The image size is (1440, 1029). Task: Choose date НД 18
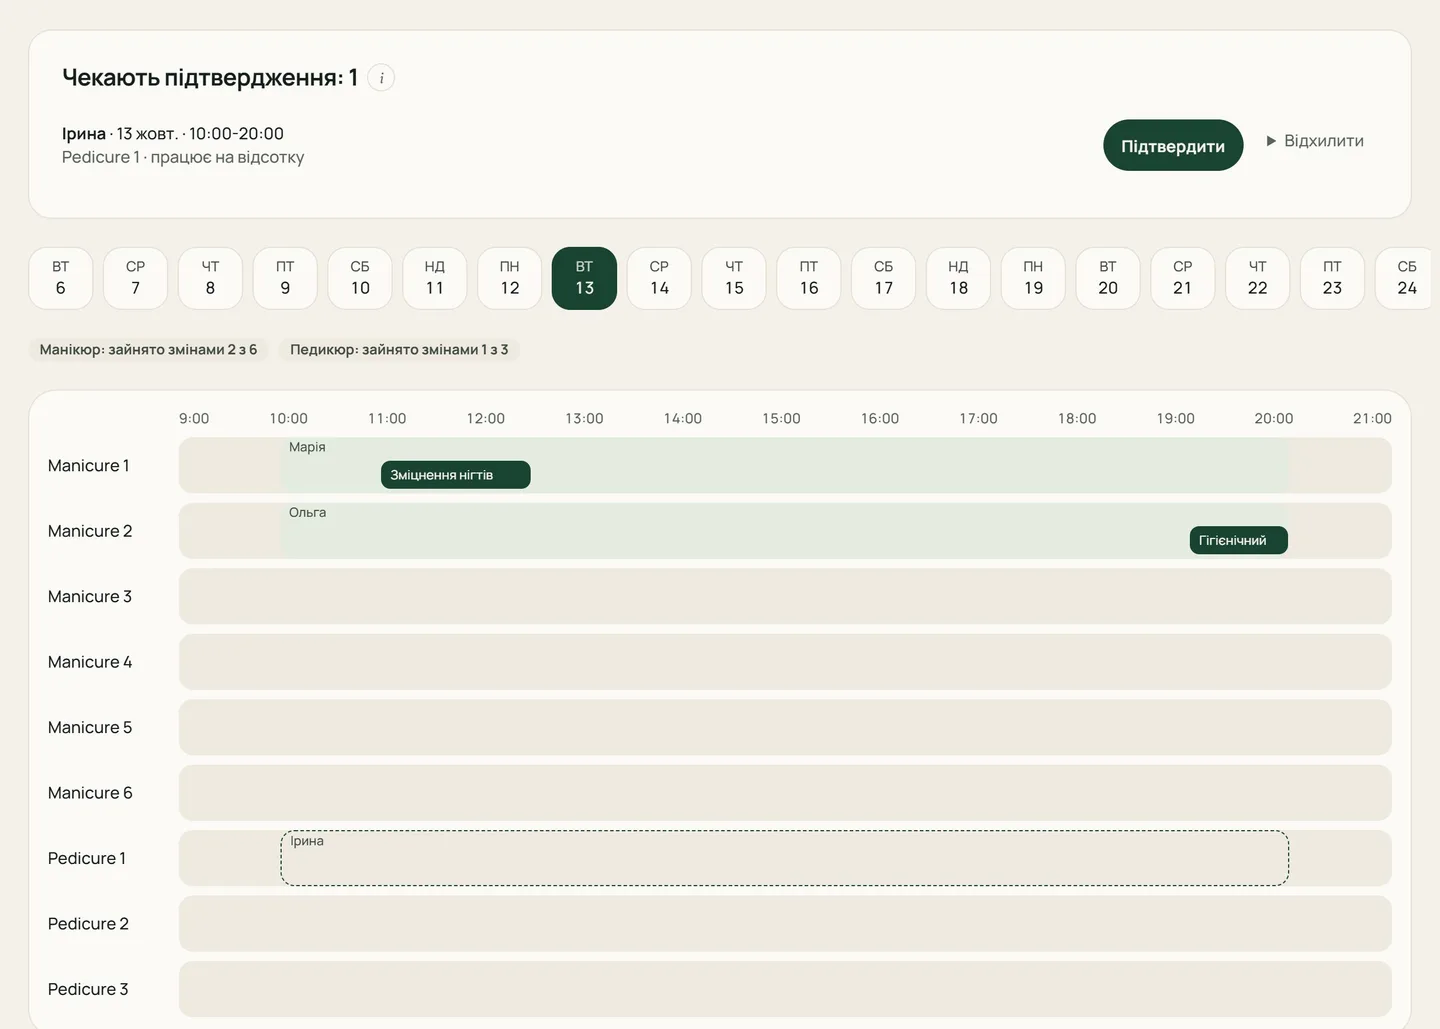pyautogui.click(x=958, y=278)
